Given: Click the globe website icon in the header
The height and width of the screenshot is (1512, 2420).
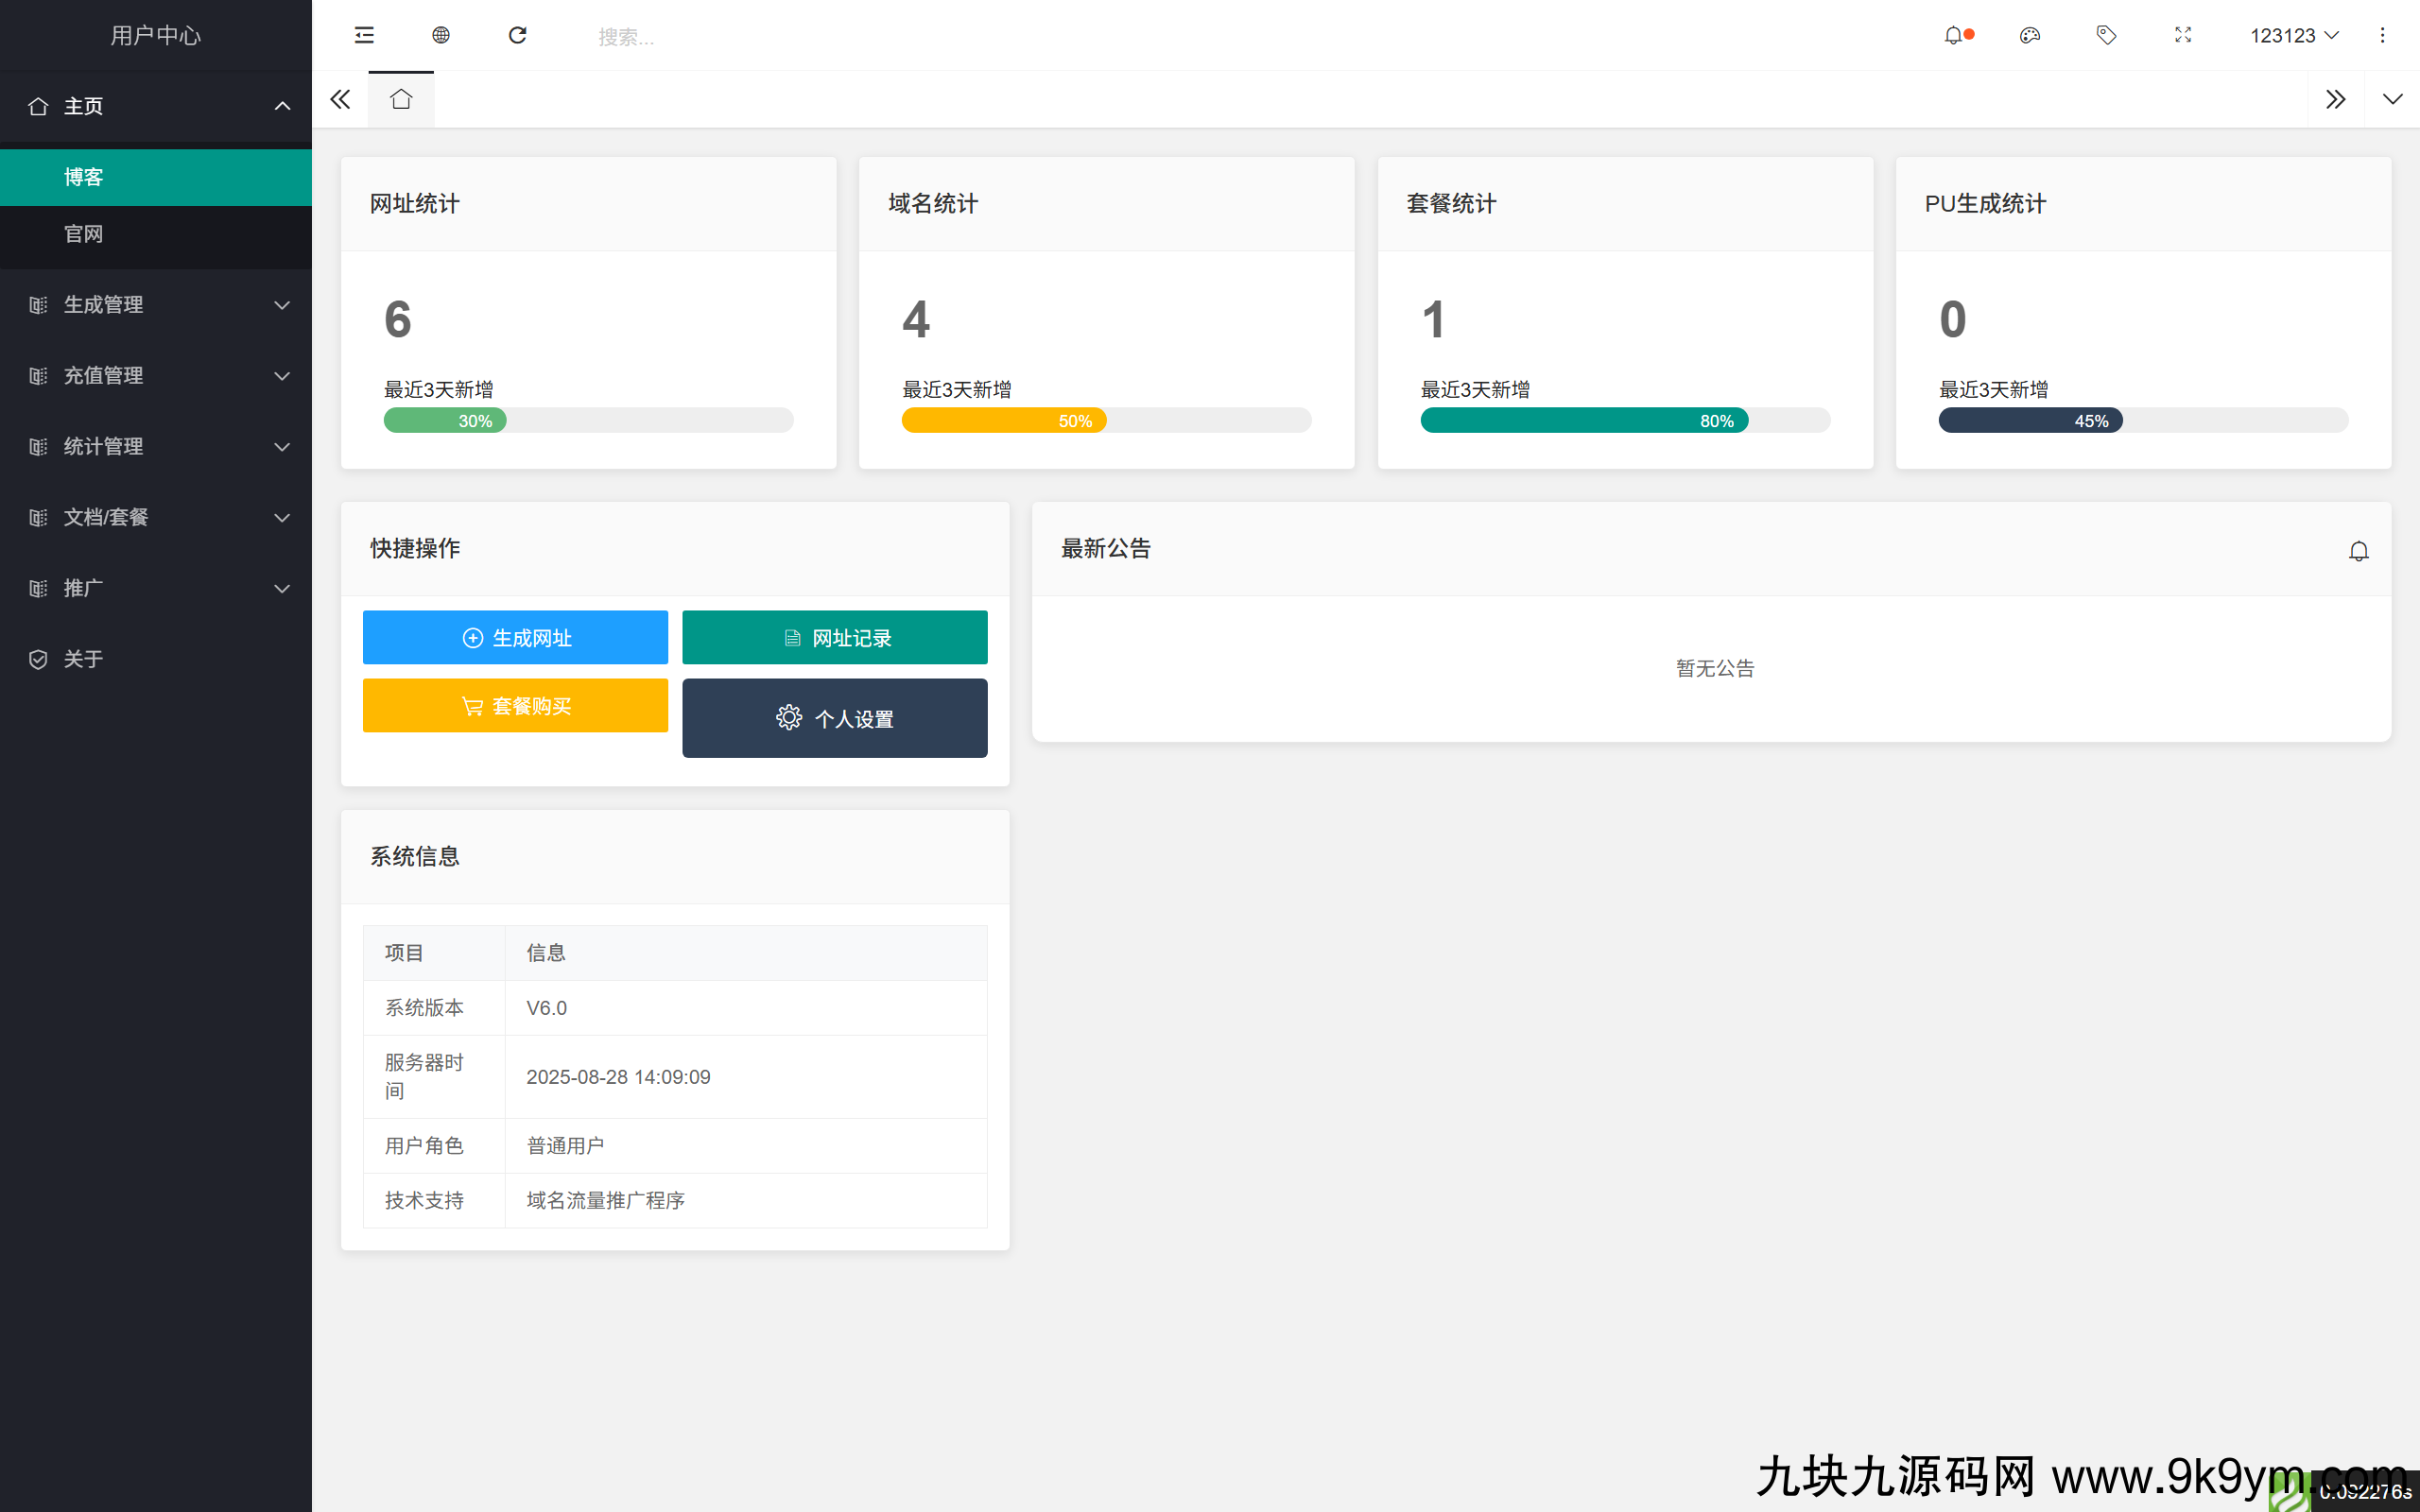Looking at the screenshot, I should click(x=441, y=35).
